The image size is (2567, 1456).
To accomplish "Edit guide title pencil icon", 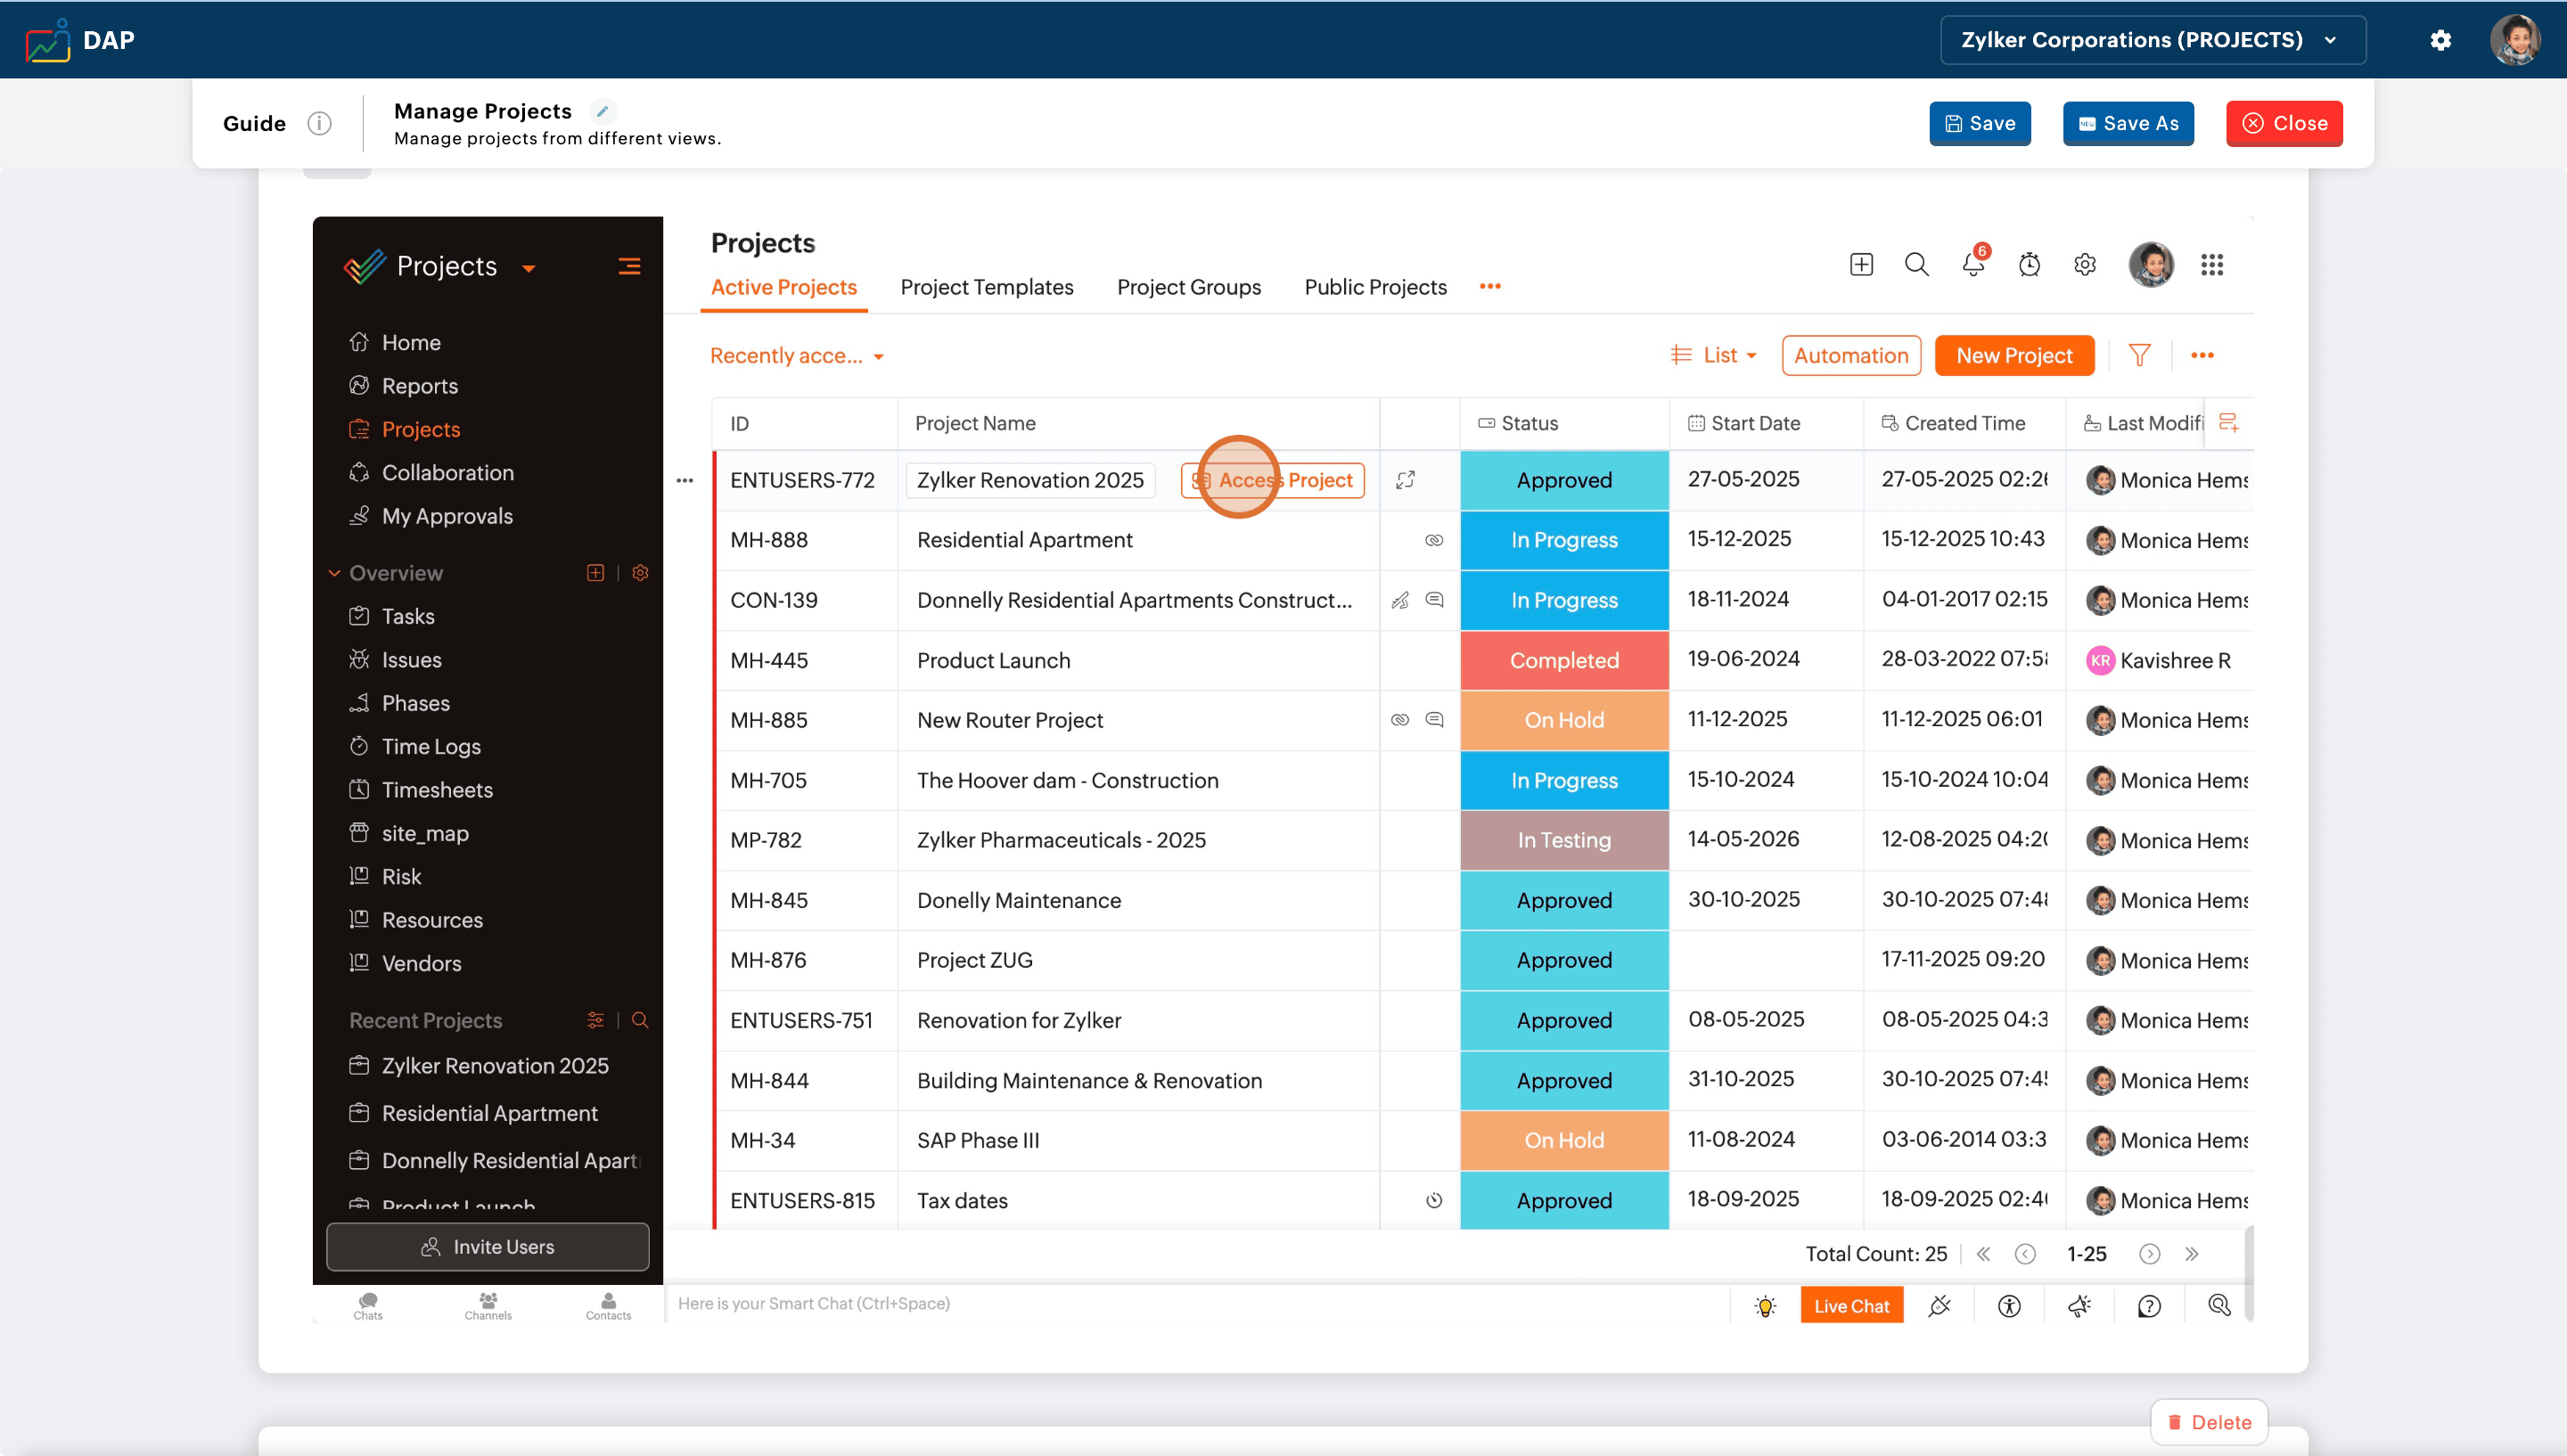I will pos(602,111).
